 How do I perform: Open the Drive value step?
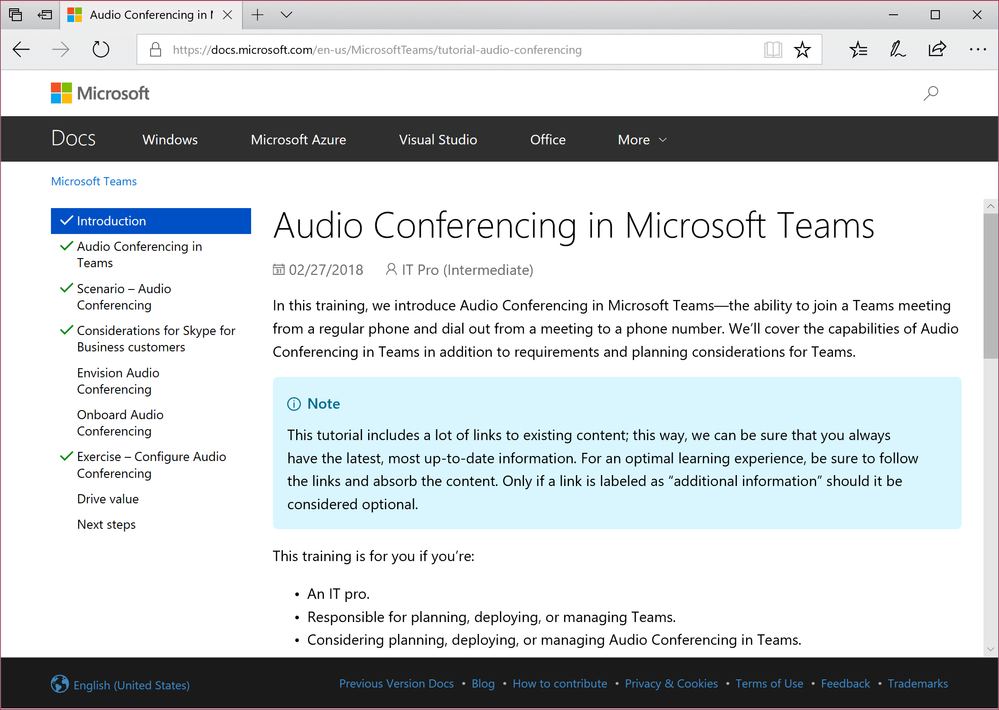(x=108, y=498)
